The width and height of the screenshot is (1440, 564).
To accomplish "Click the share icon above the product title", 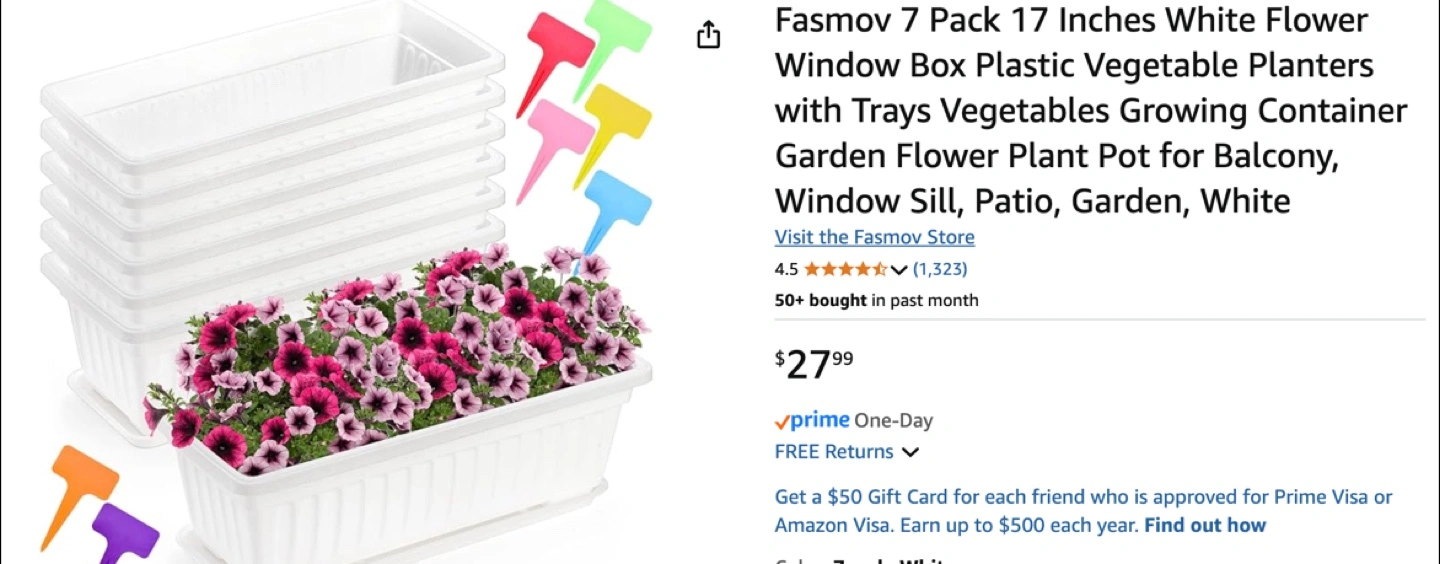I will 708,35.
